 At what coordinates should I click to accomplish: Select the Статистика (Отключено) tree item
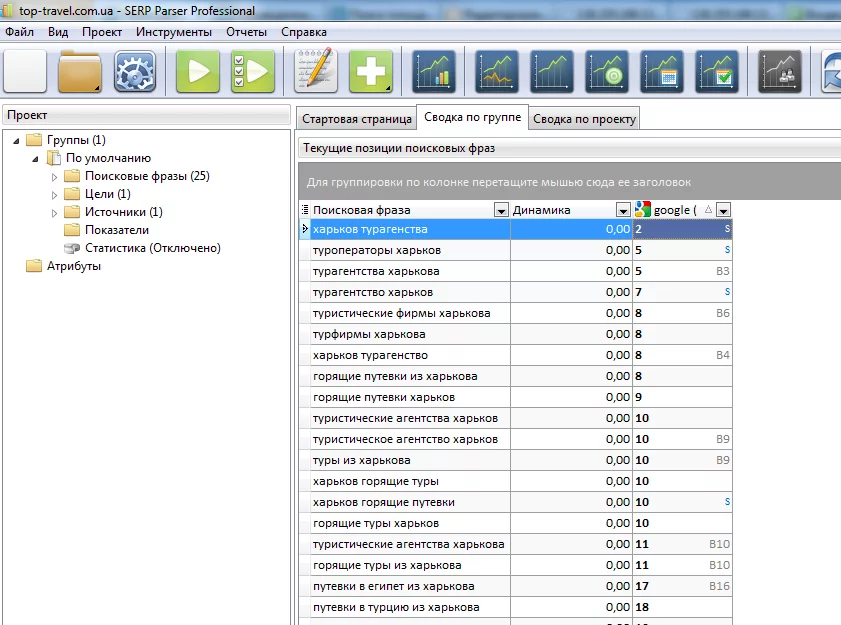click(x=152, y=248)
